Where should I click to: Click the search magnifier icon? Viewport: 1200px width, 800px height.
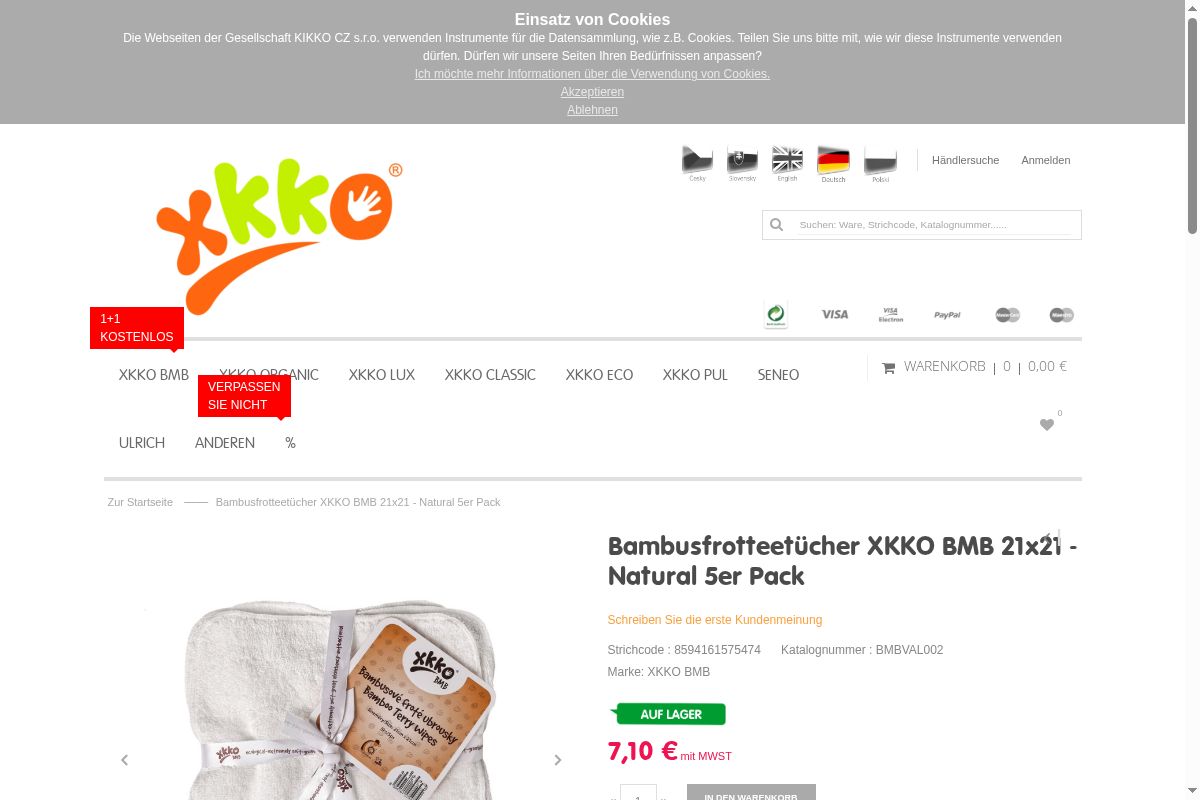click(776, 225)
